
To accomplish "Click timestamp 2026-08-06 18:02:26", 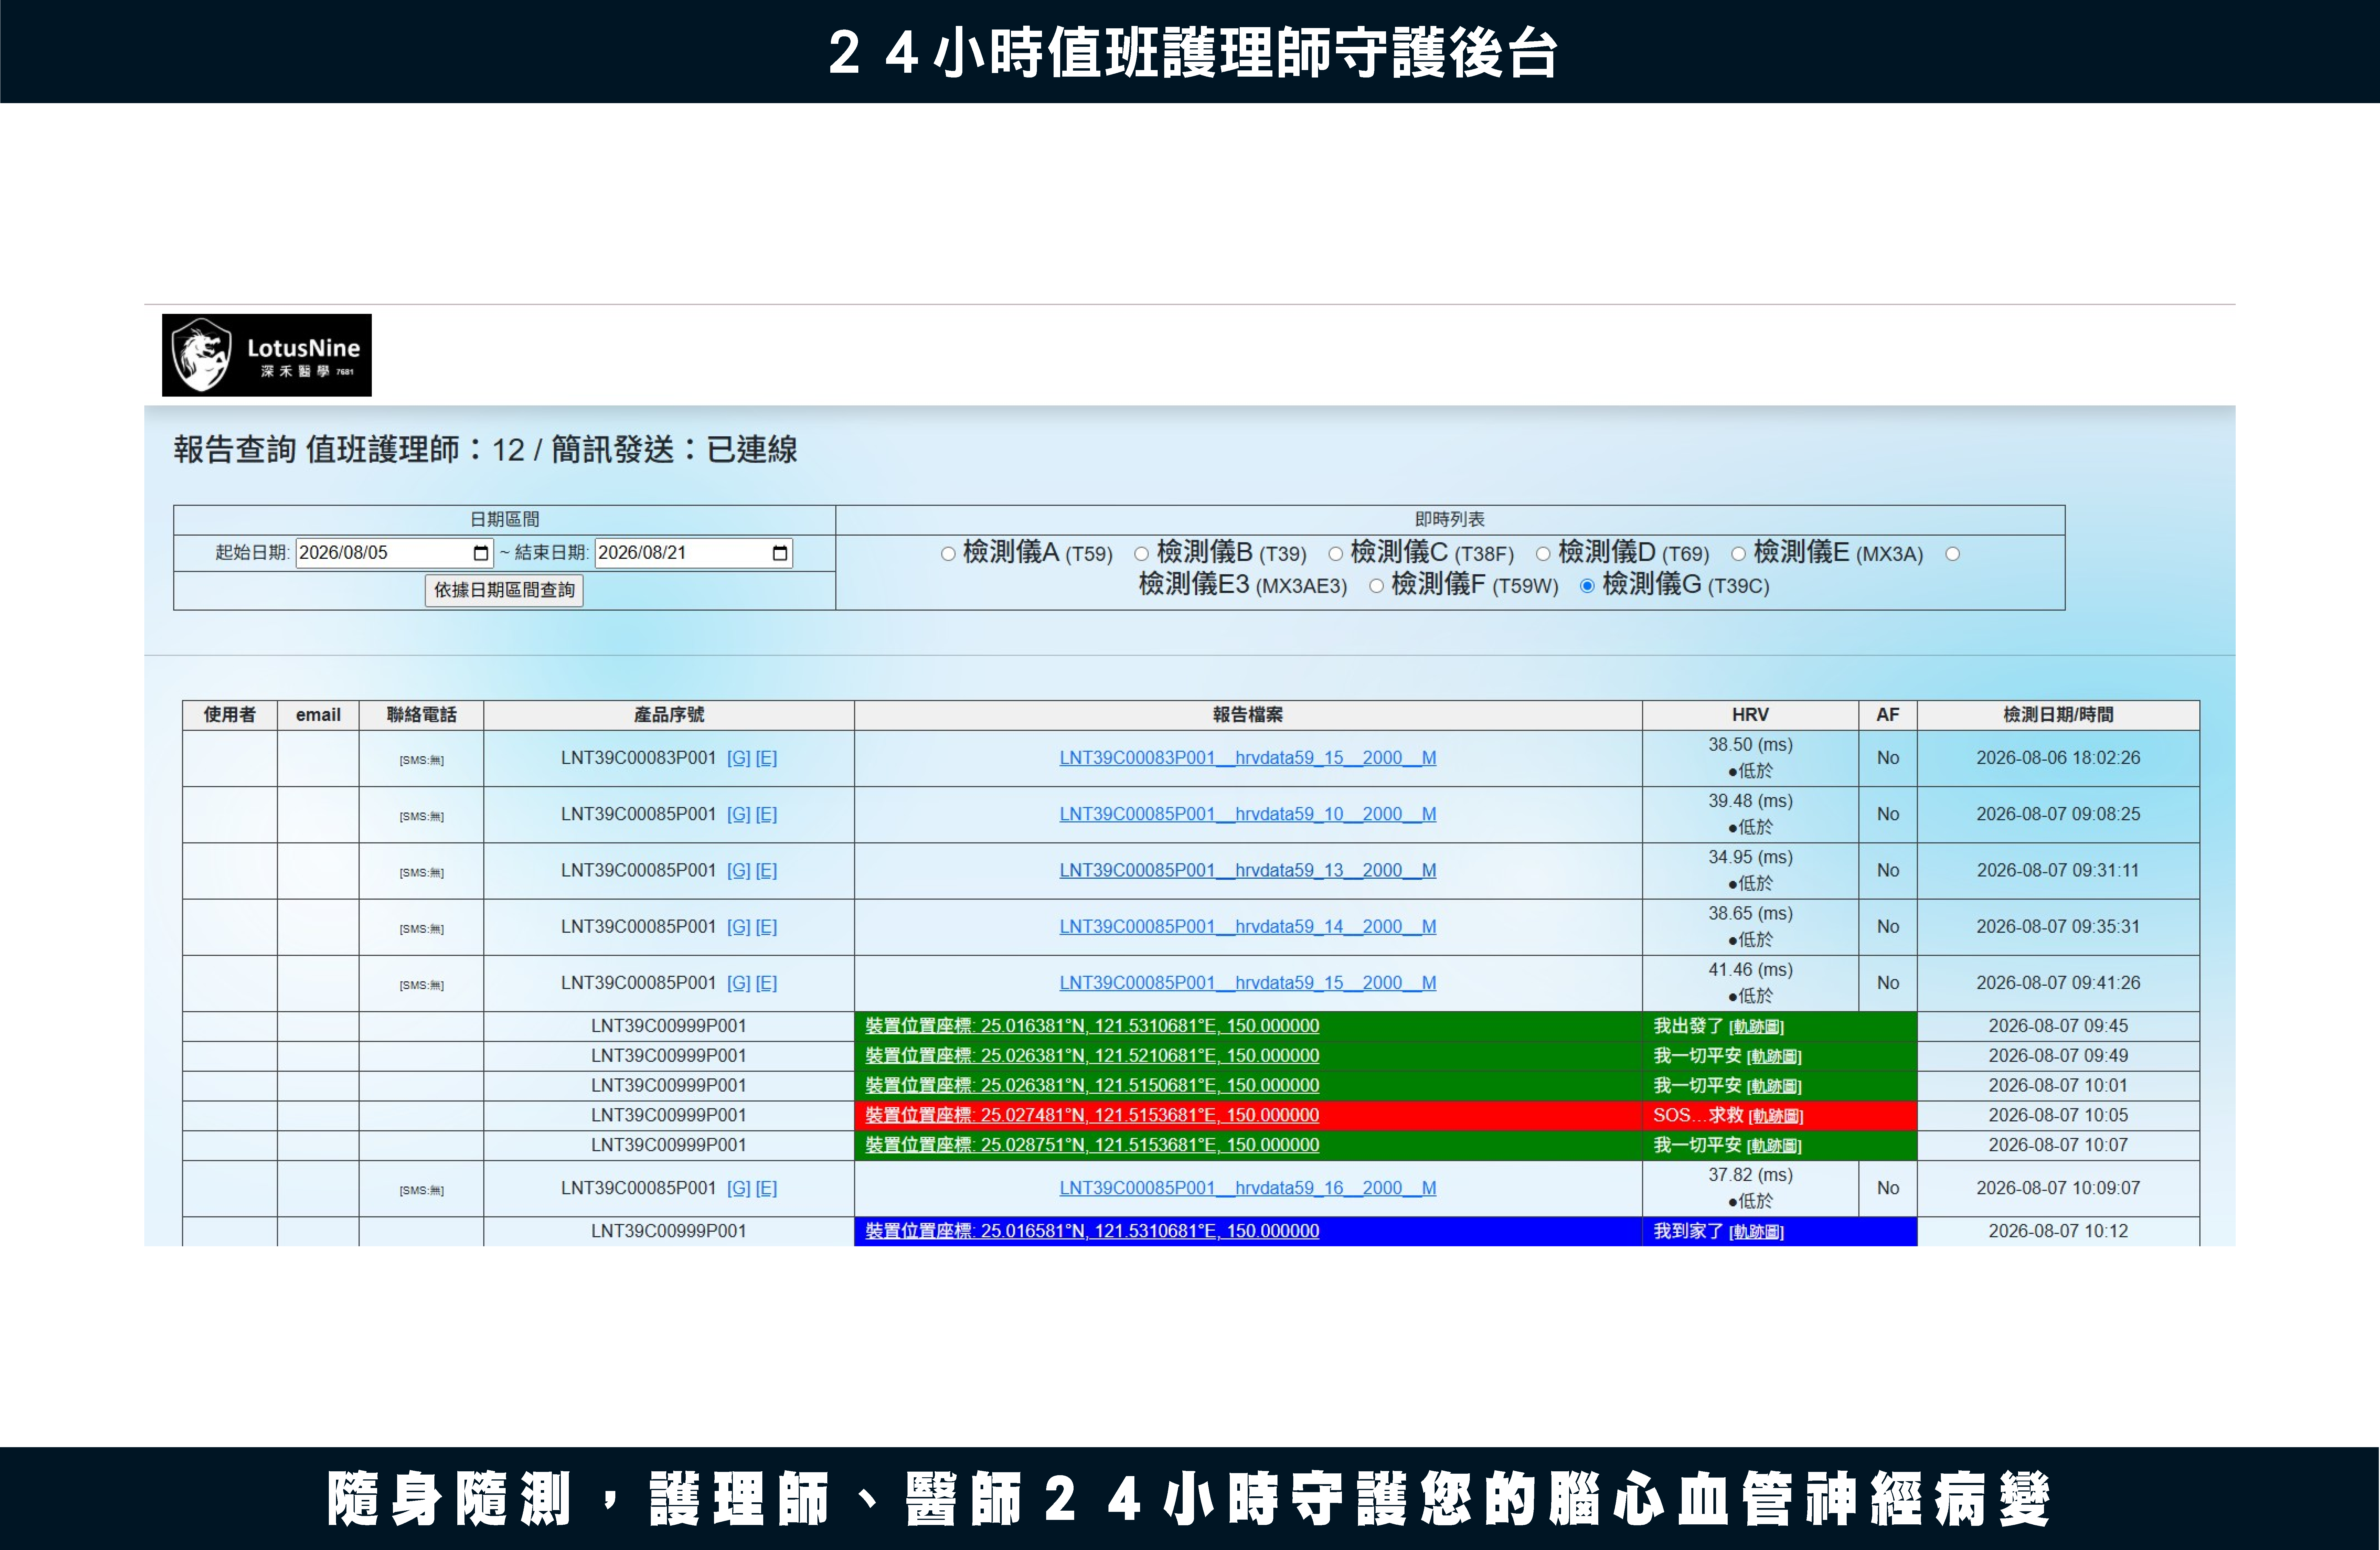I will click(x=2058, y=758).
